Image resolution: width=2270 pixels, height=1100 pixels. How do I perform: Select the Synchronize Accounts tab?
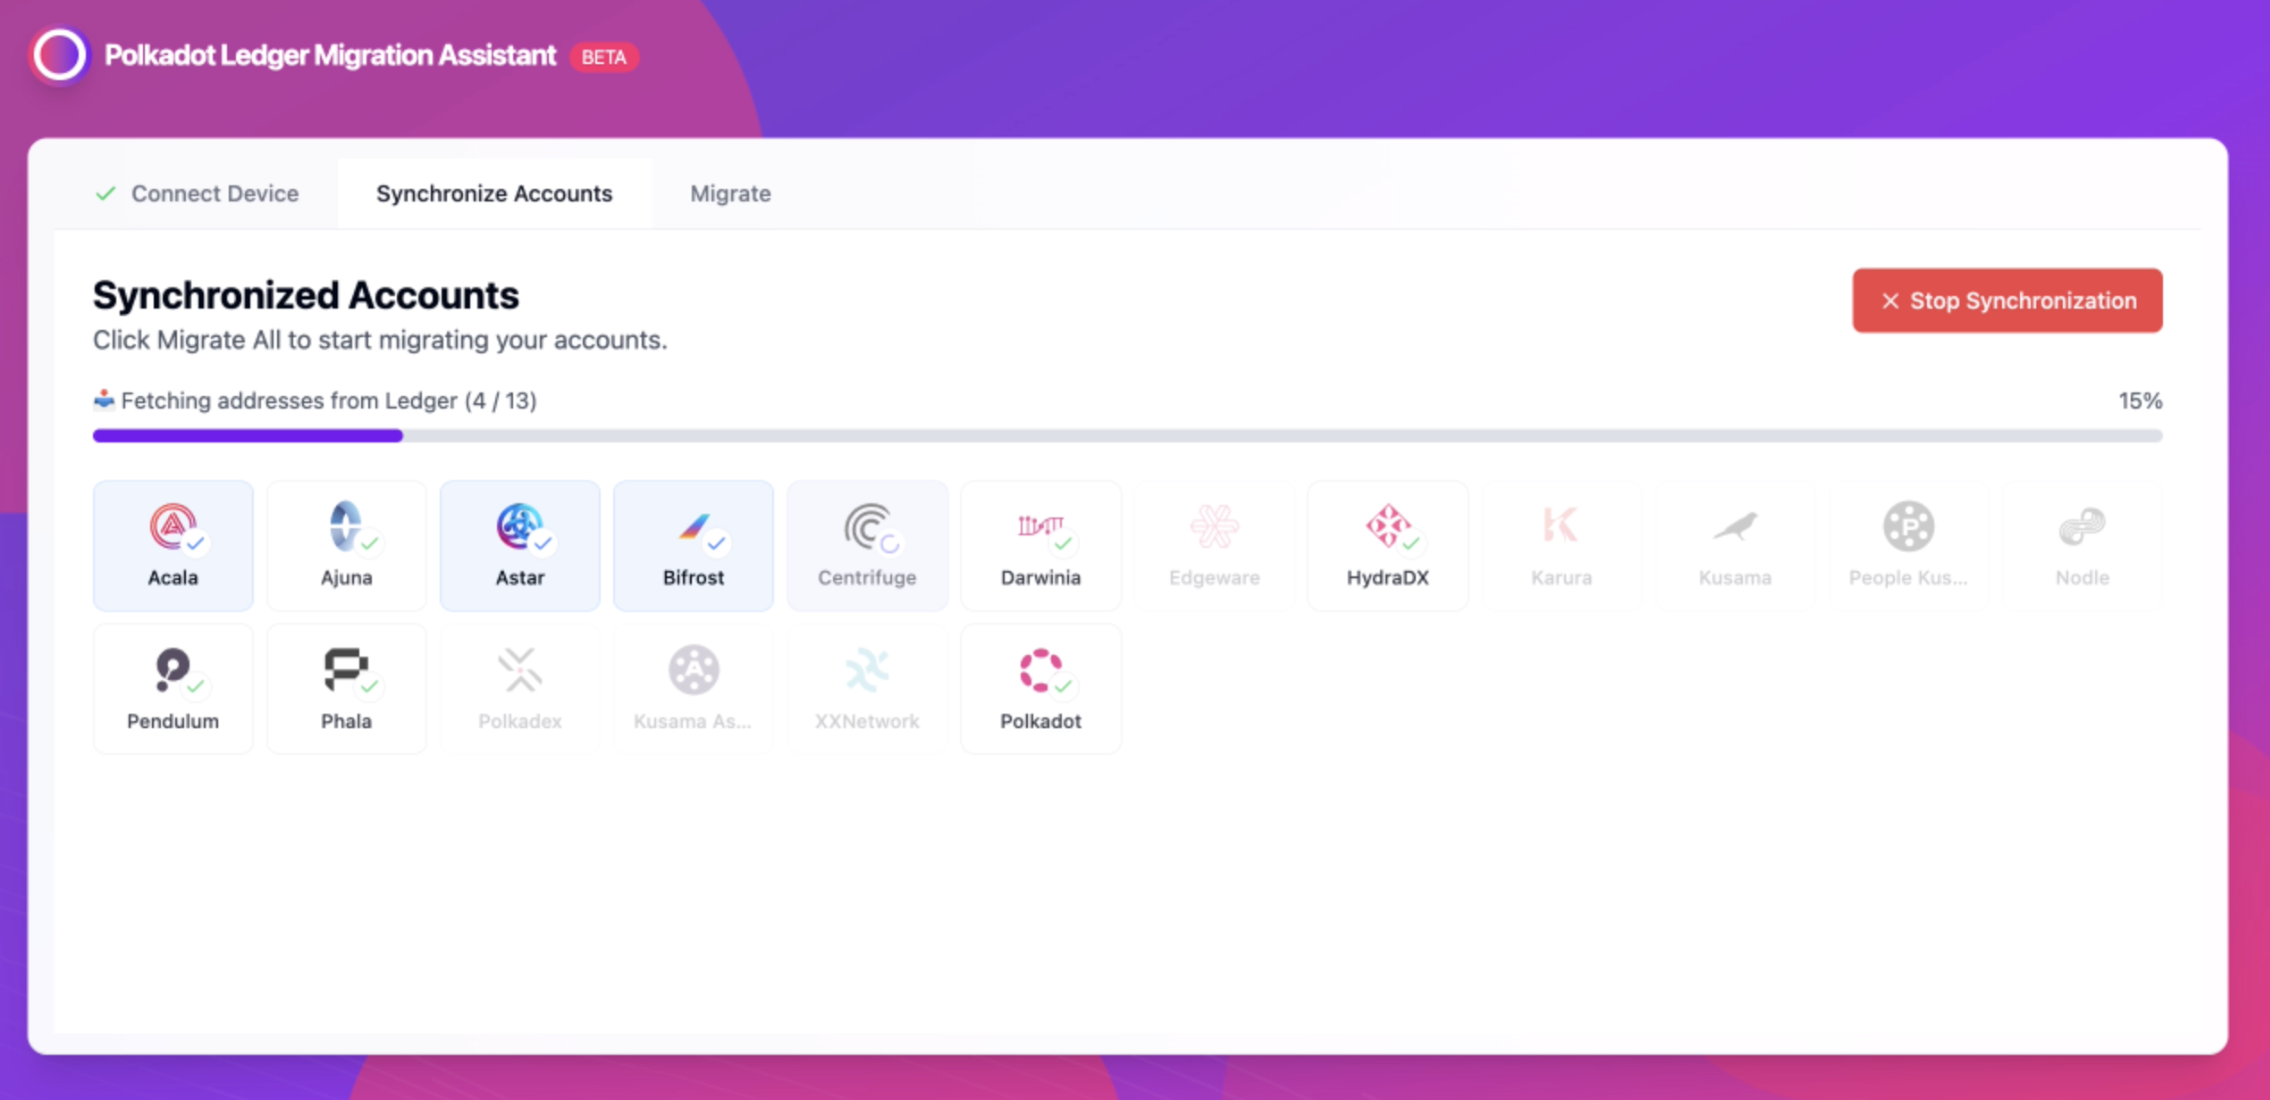click(494, 193)
